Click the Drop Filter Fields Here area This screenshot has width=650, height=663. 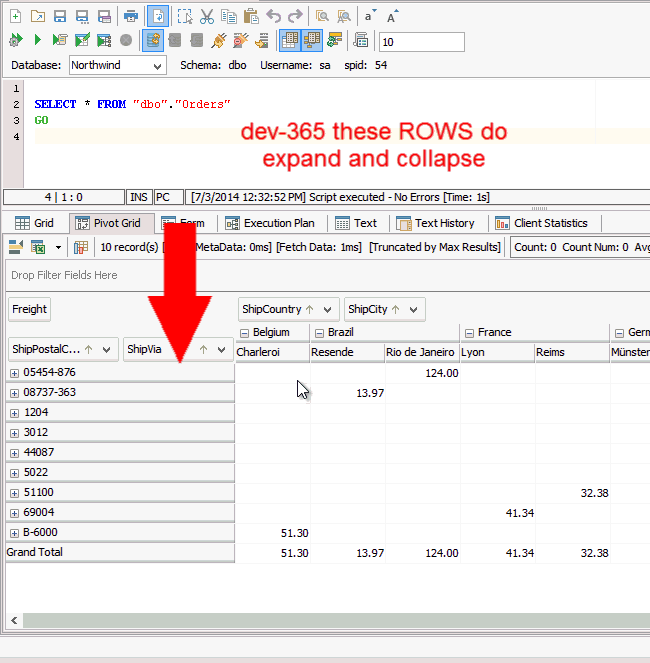tap(328, 275)
